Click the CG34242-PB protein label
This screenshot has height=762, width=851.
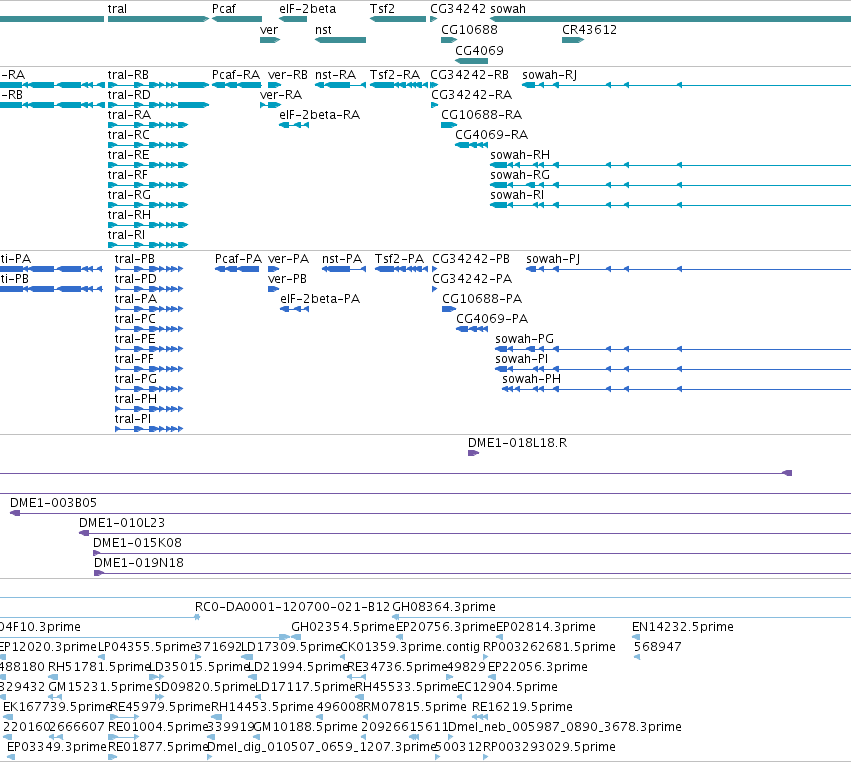tap(471, 259)
